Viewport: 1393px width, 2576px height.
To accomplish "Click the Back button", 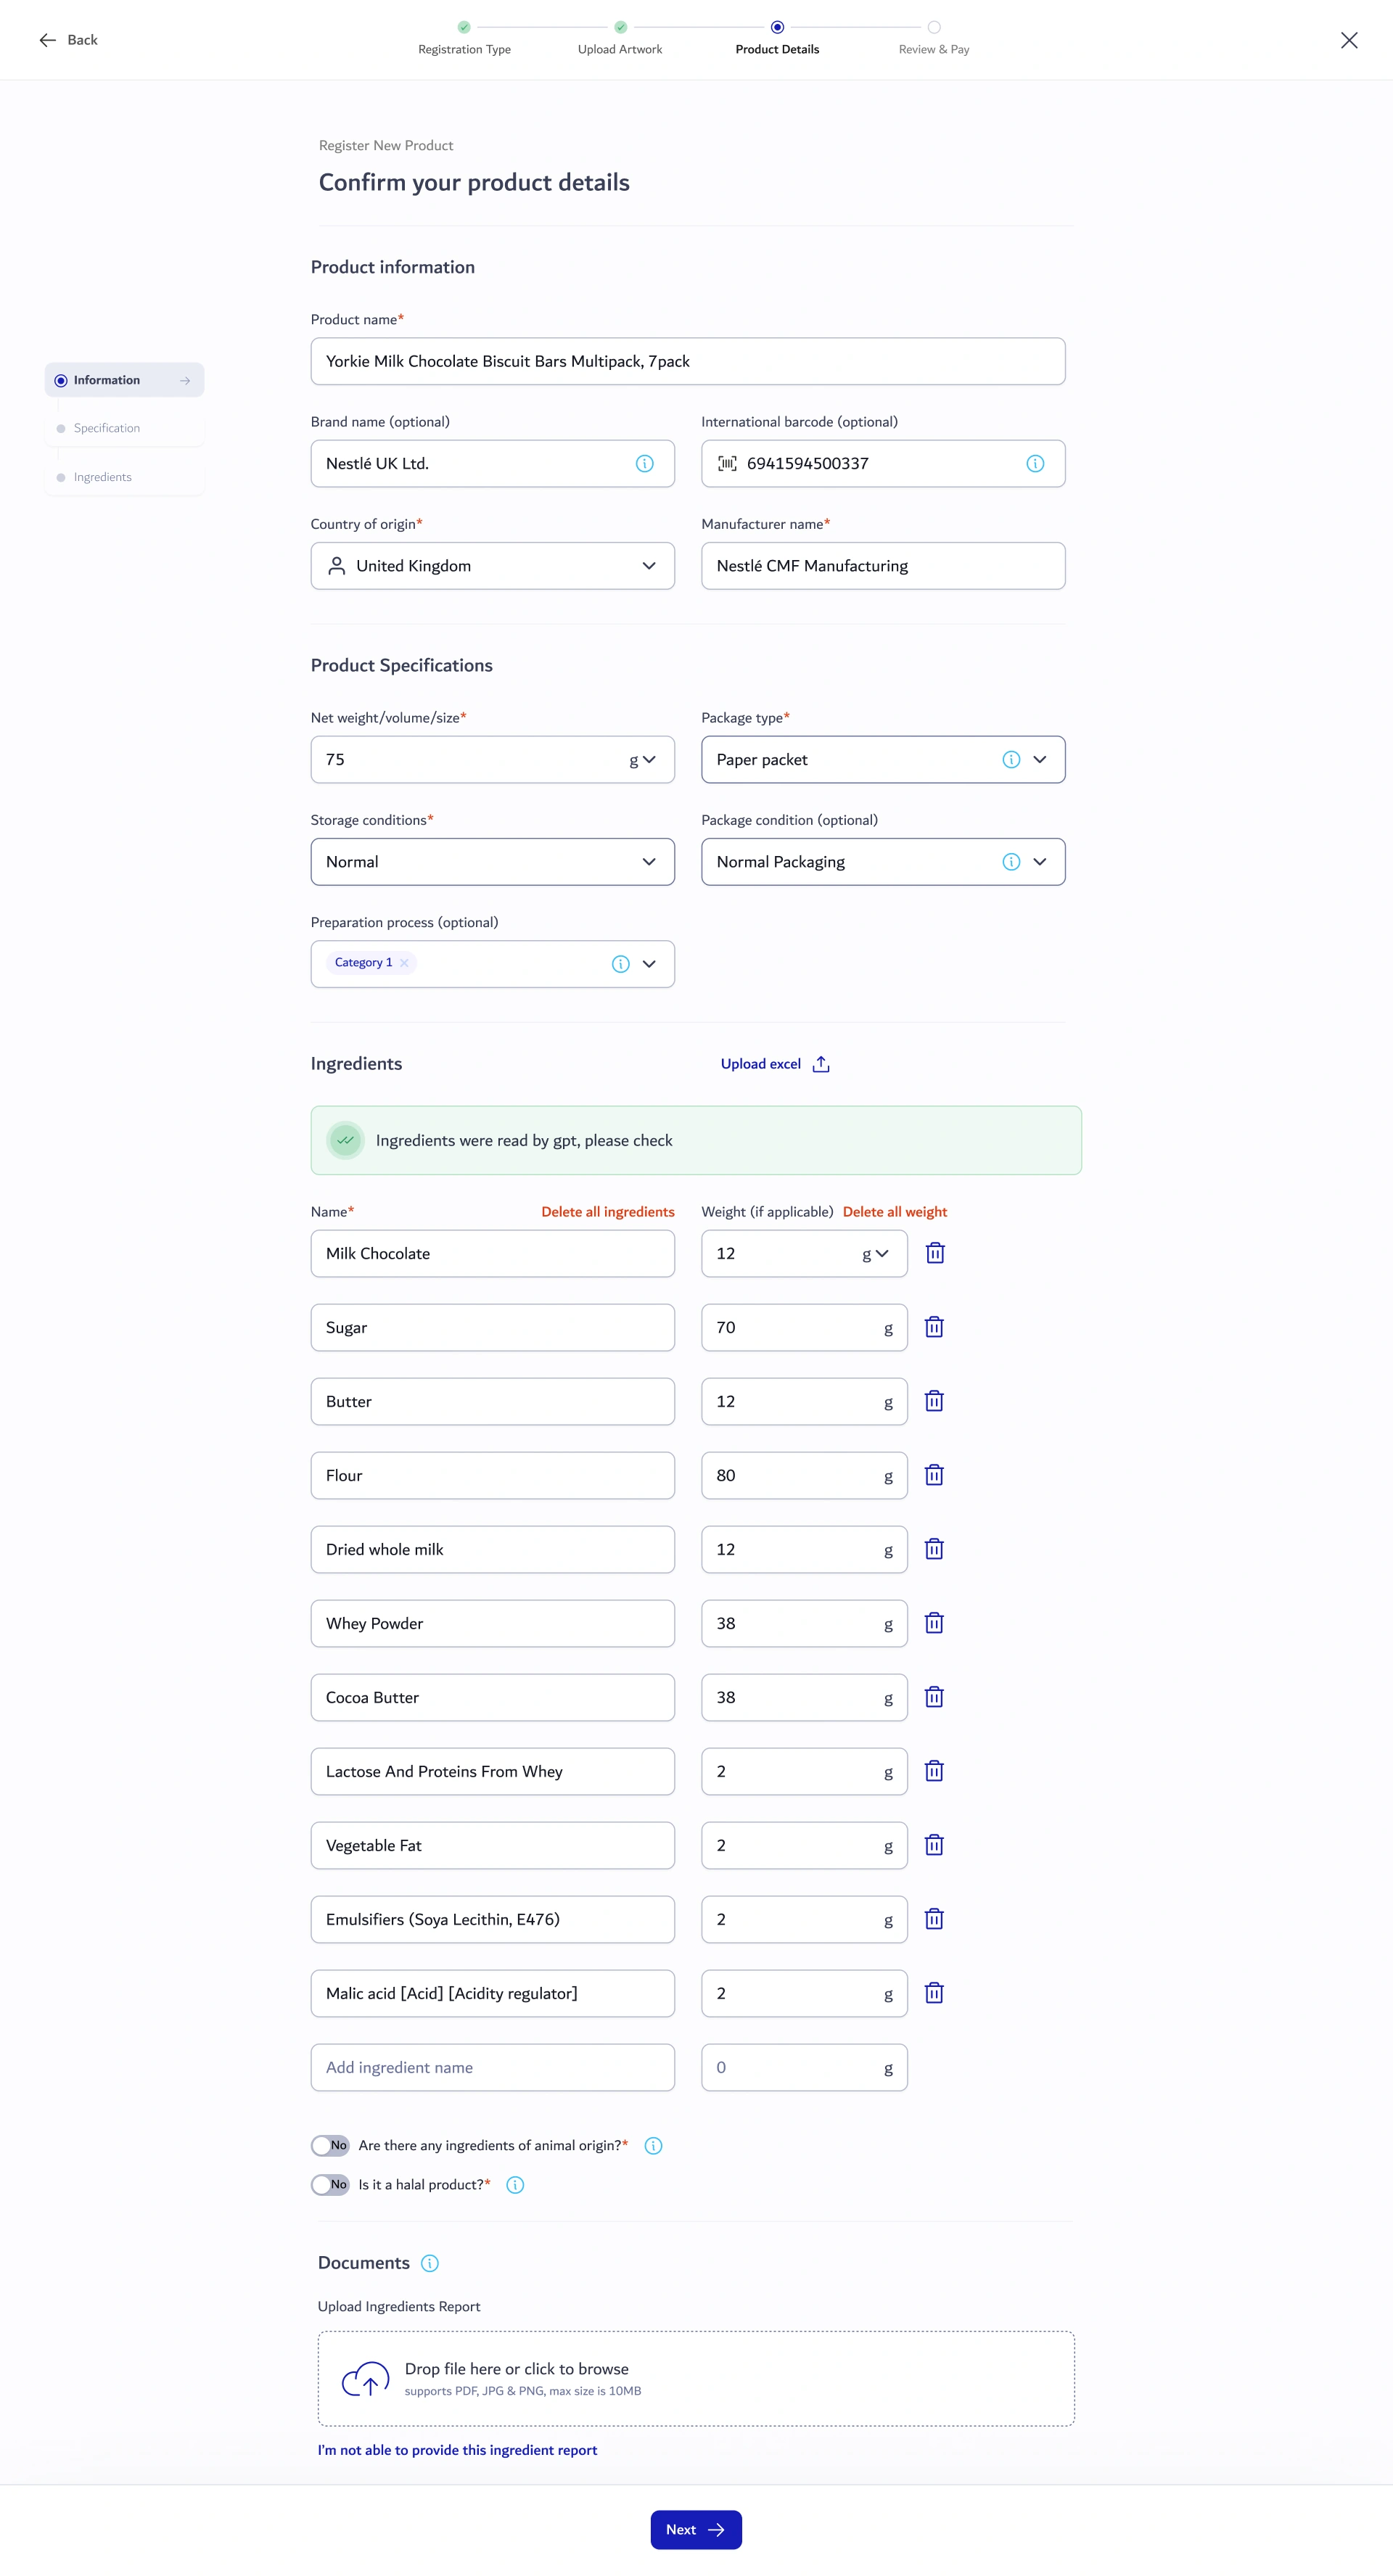I will [x=68, y=40].
